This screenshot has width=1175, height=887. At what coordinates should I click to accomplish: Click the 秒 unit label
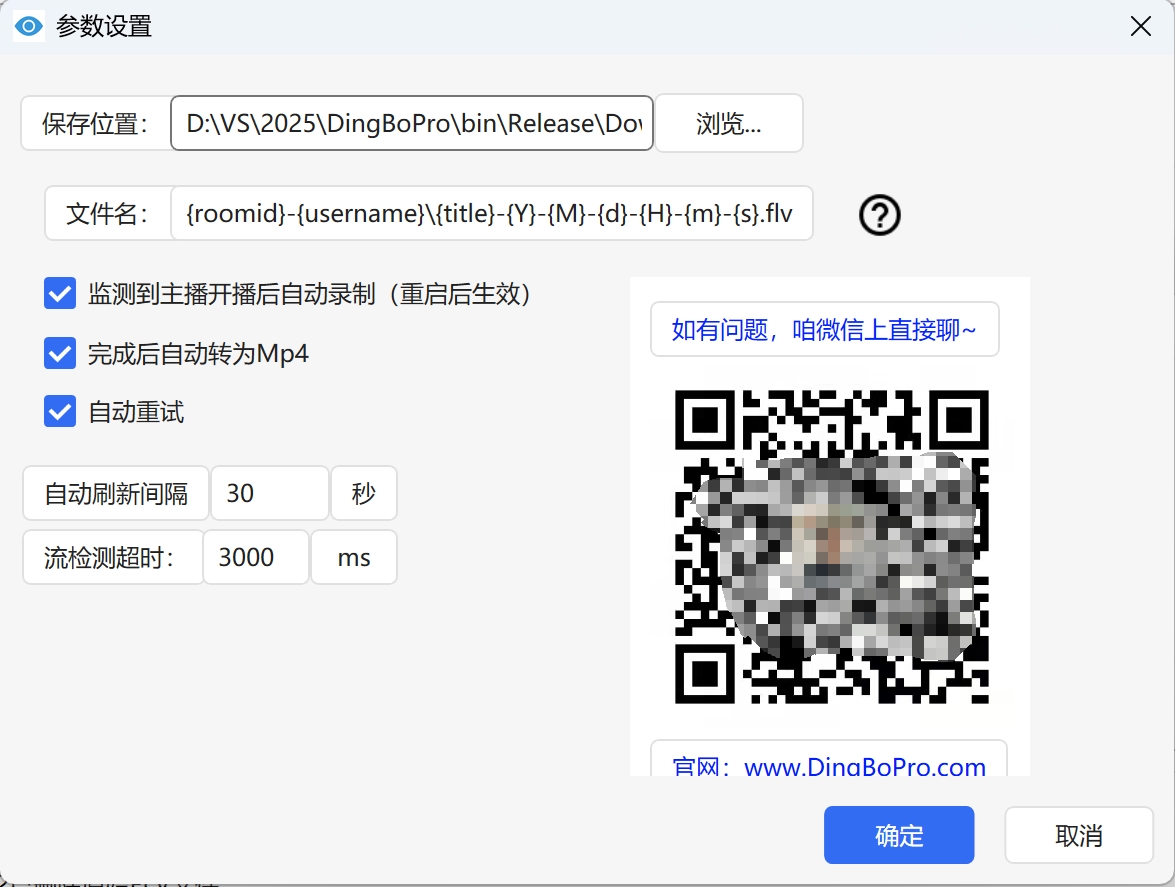pos(364,493)
